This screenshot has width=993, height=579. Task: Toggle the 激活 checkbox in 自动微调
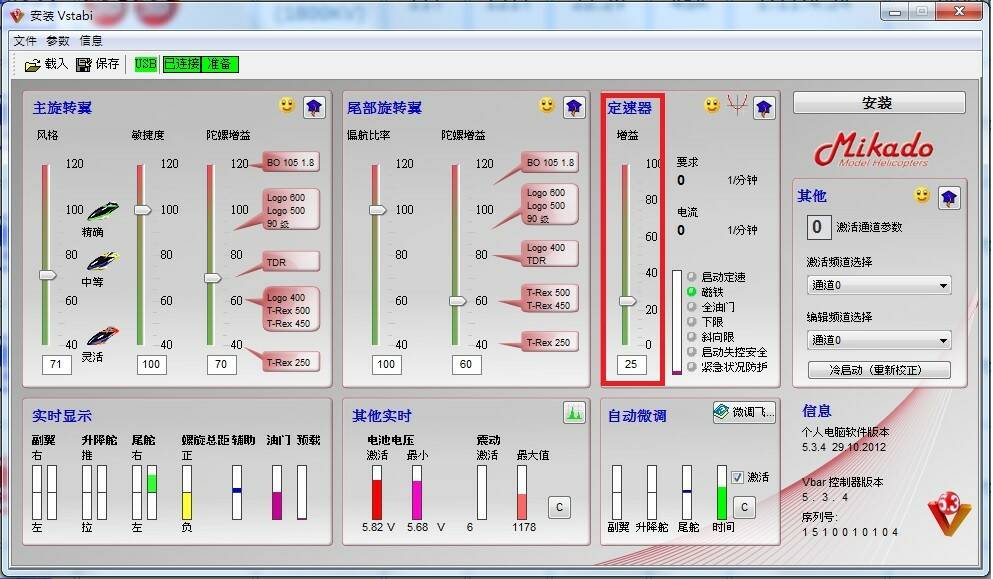click(737, 477)
